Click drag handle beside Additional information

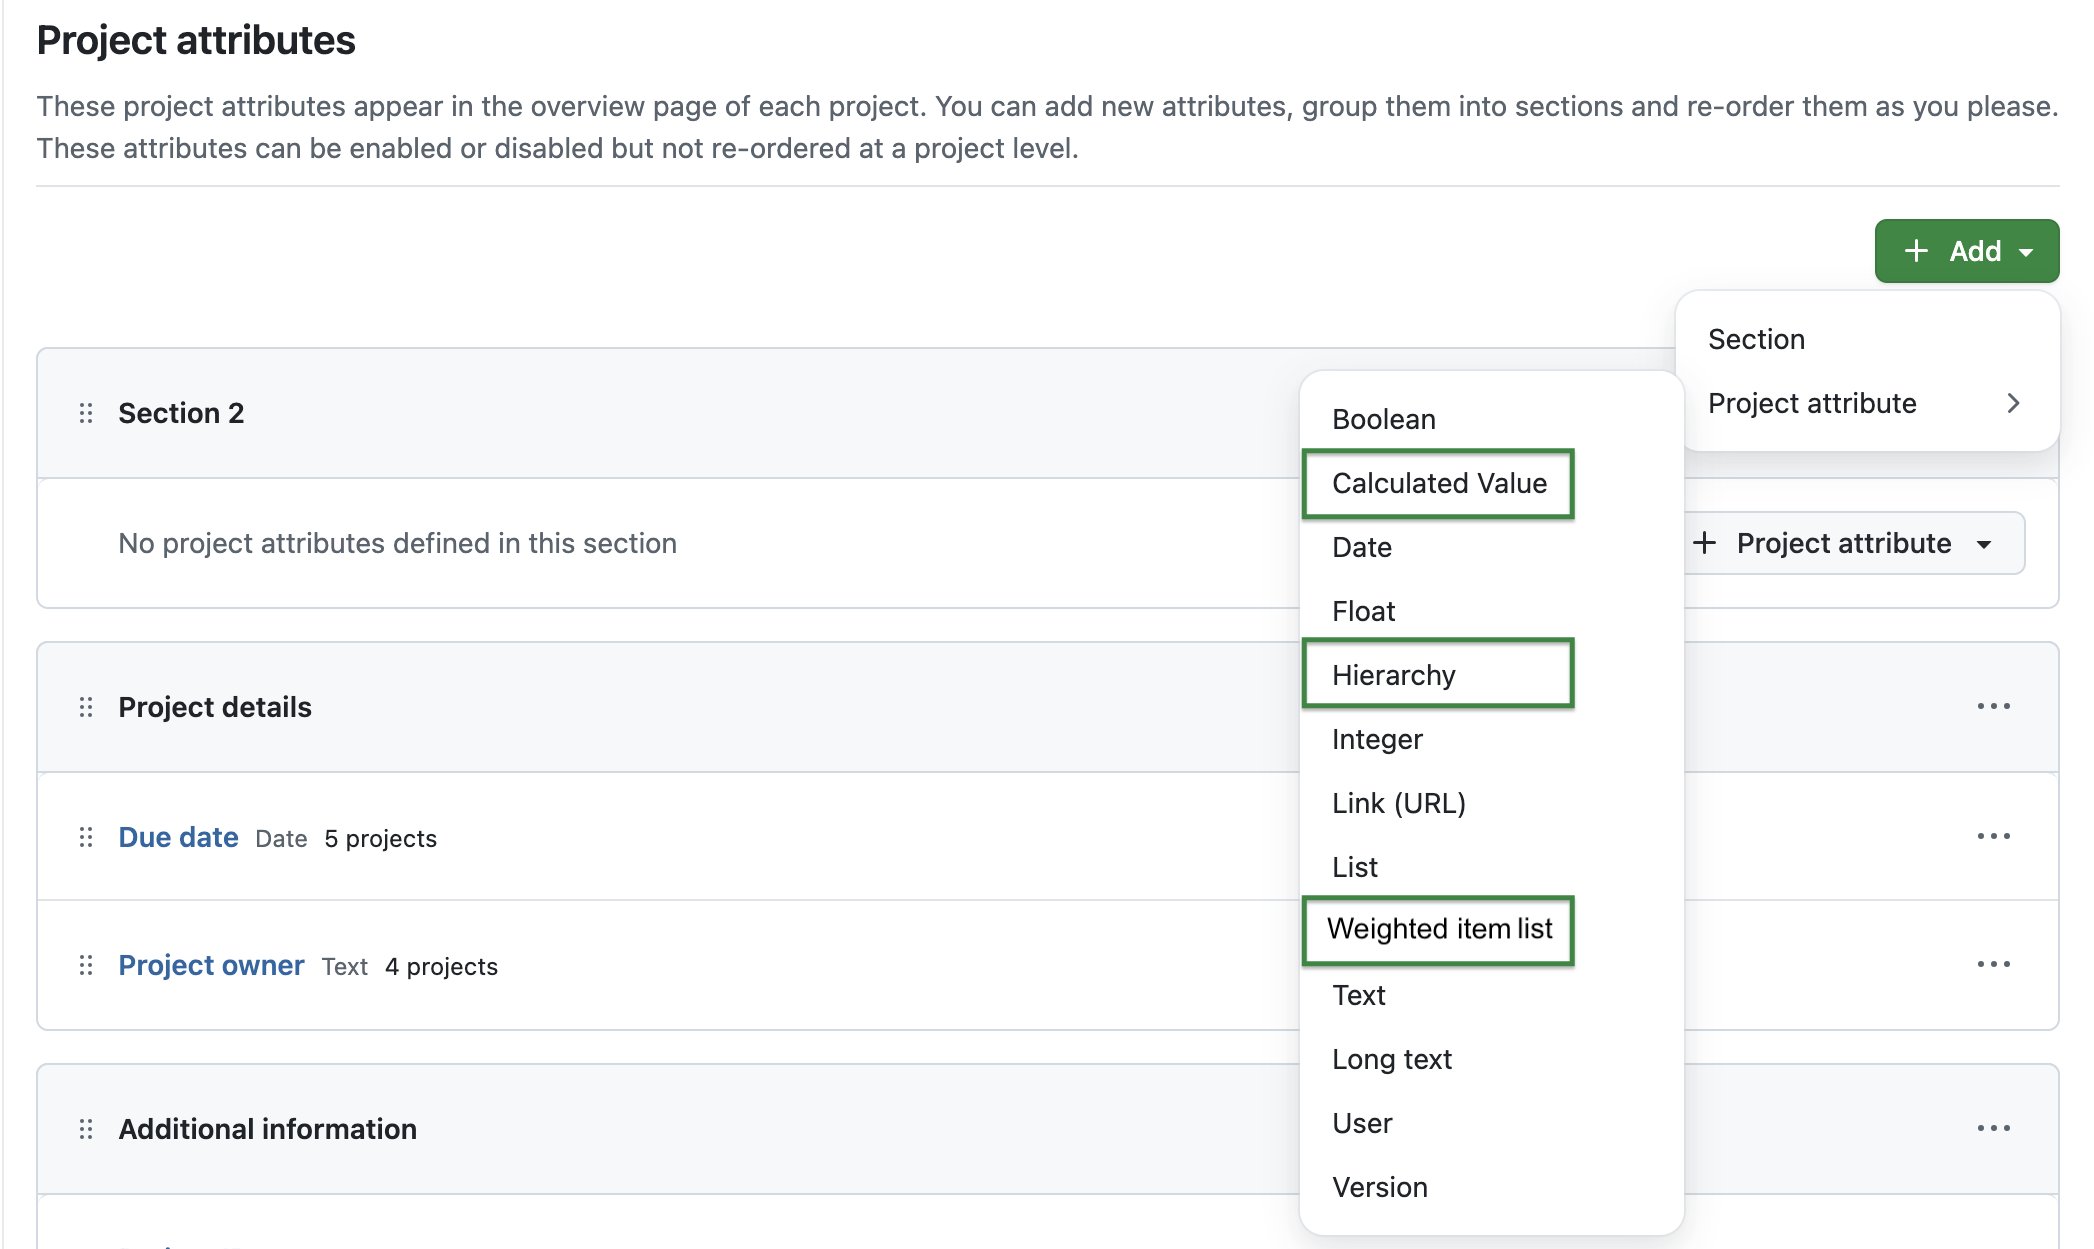pos(85,1129)
